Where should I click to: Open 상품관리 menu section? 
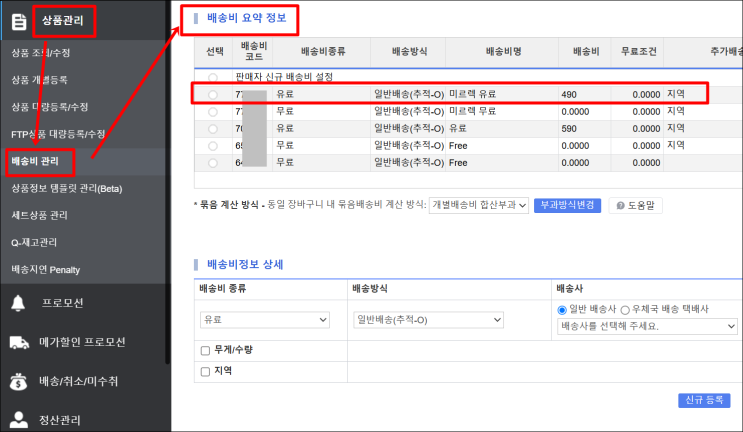pyautogui.click(x=63, y=20)
